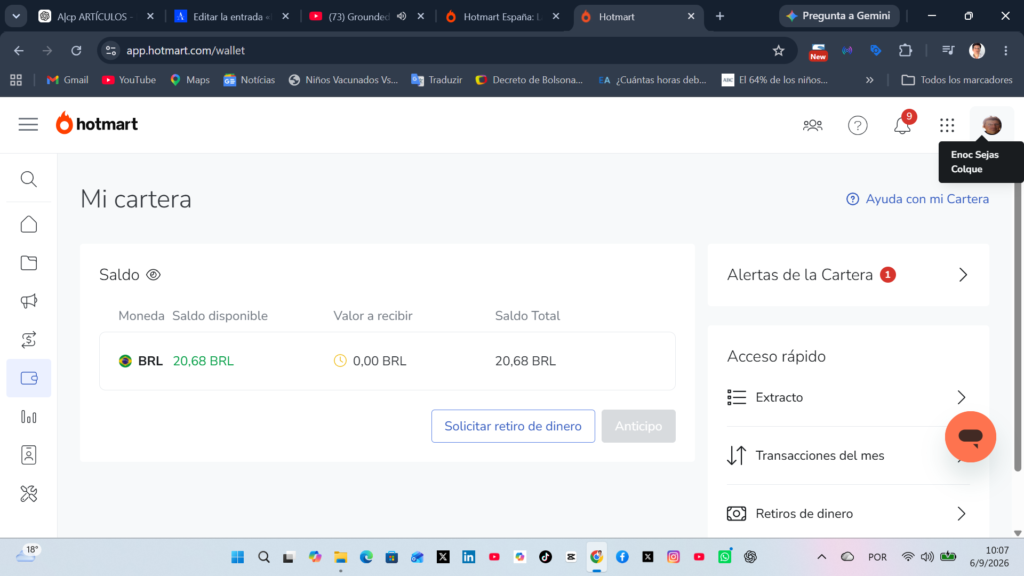Open the Windows Start button
The width and height of the screenshot is (1024, 576).
click(x=238, y=556)
